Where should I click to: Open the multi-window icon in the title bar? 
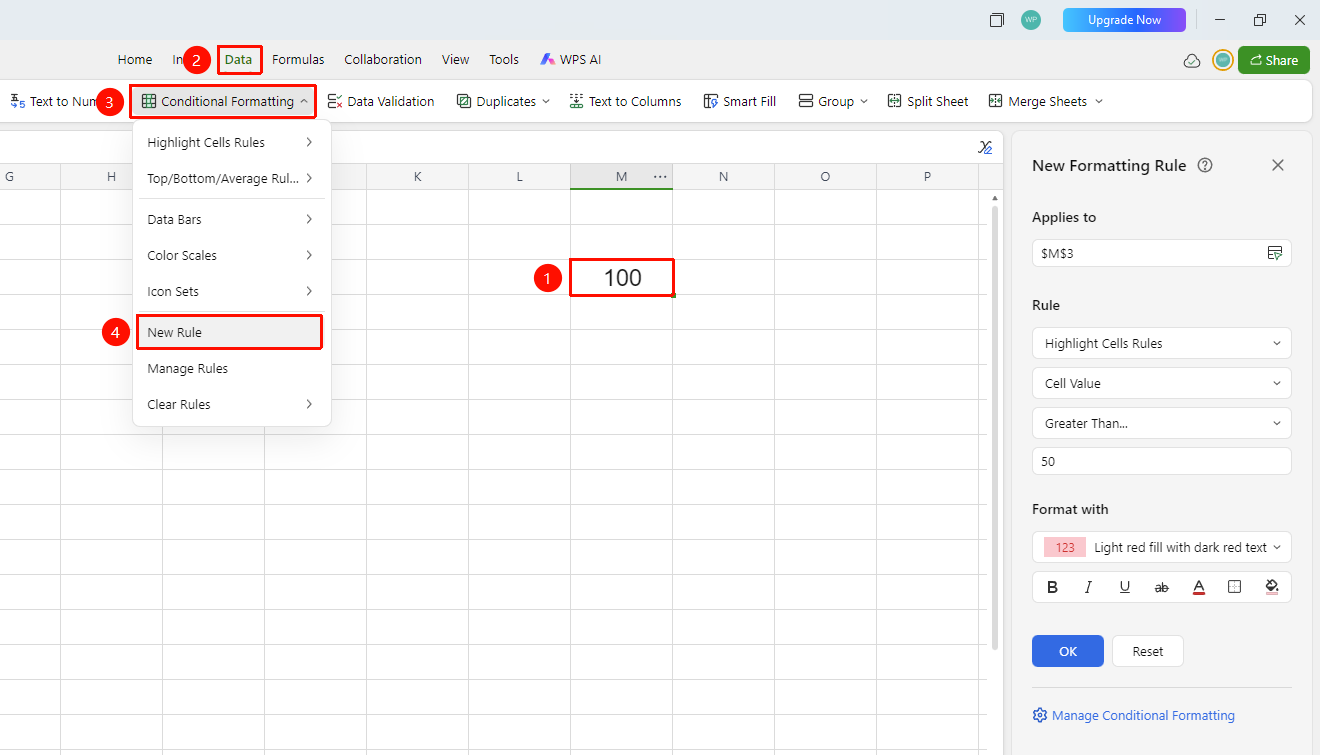[996, 20]
